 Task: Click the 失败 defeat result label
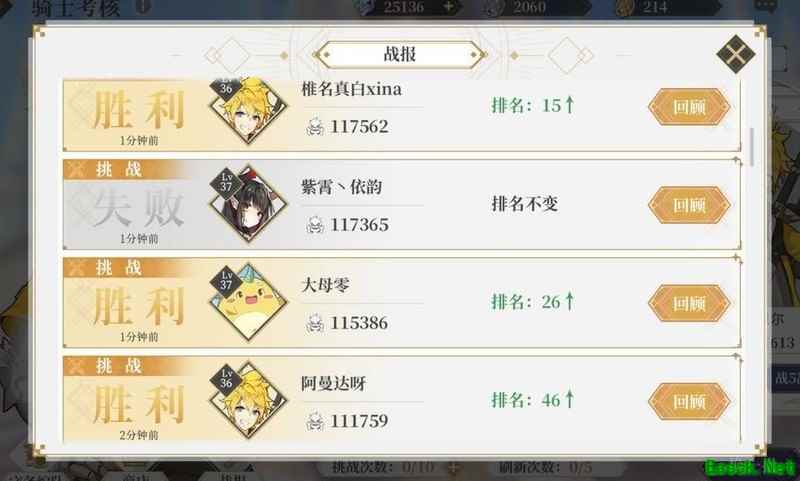(138, 208)
